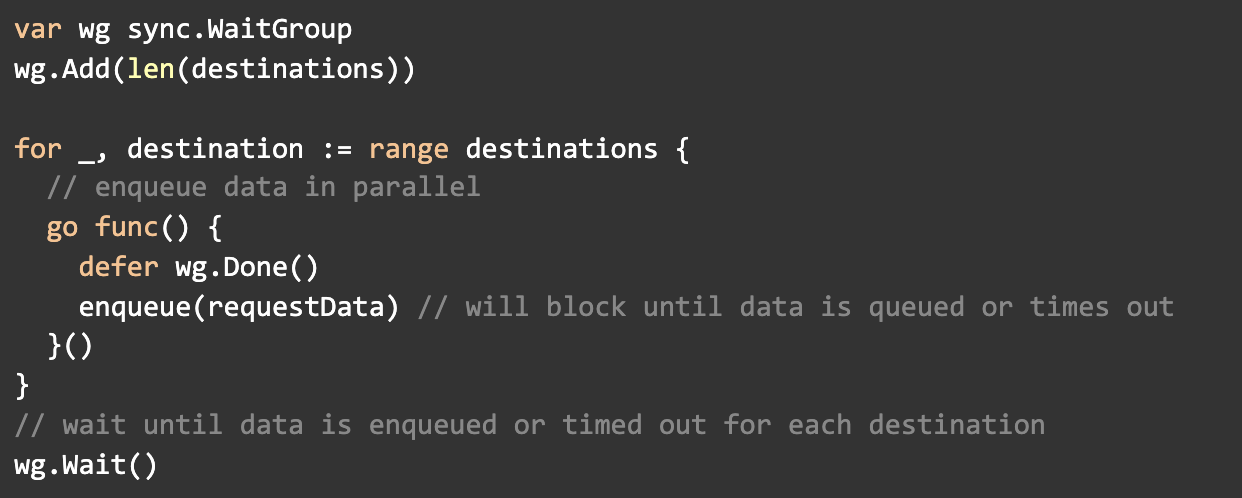
Task: Click the 'func()' anonymous function text
Action: (142, 227)
